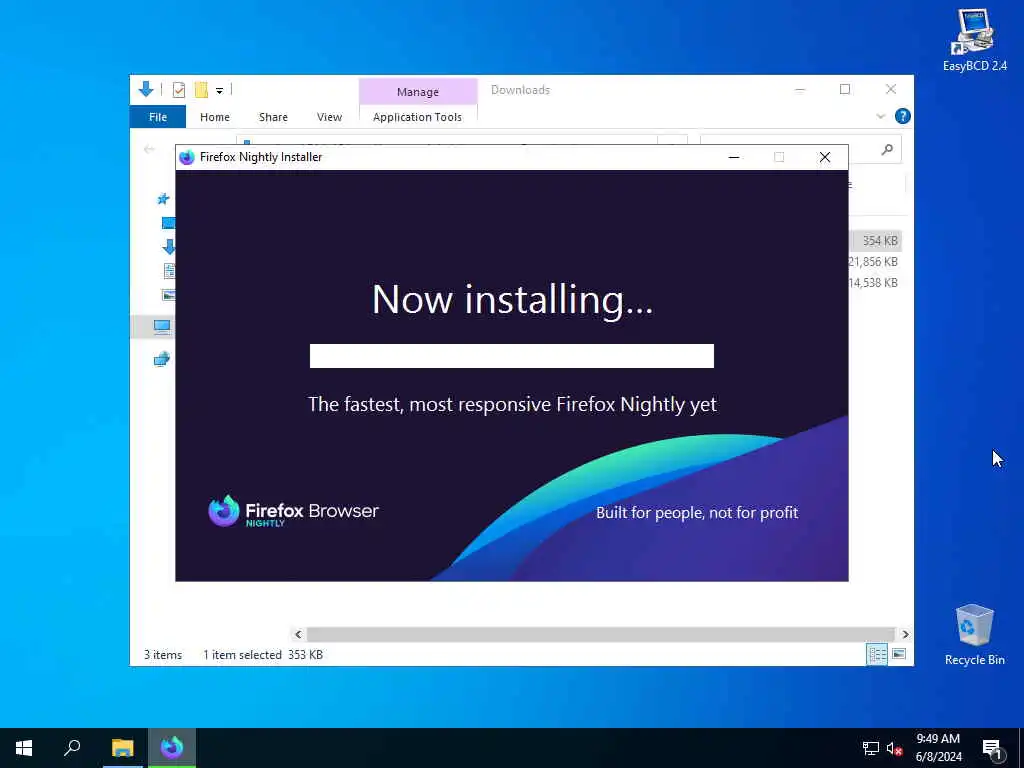Click the New Folder quick access icon
The image size is (1024, 768).
coord(201,89)
